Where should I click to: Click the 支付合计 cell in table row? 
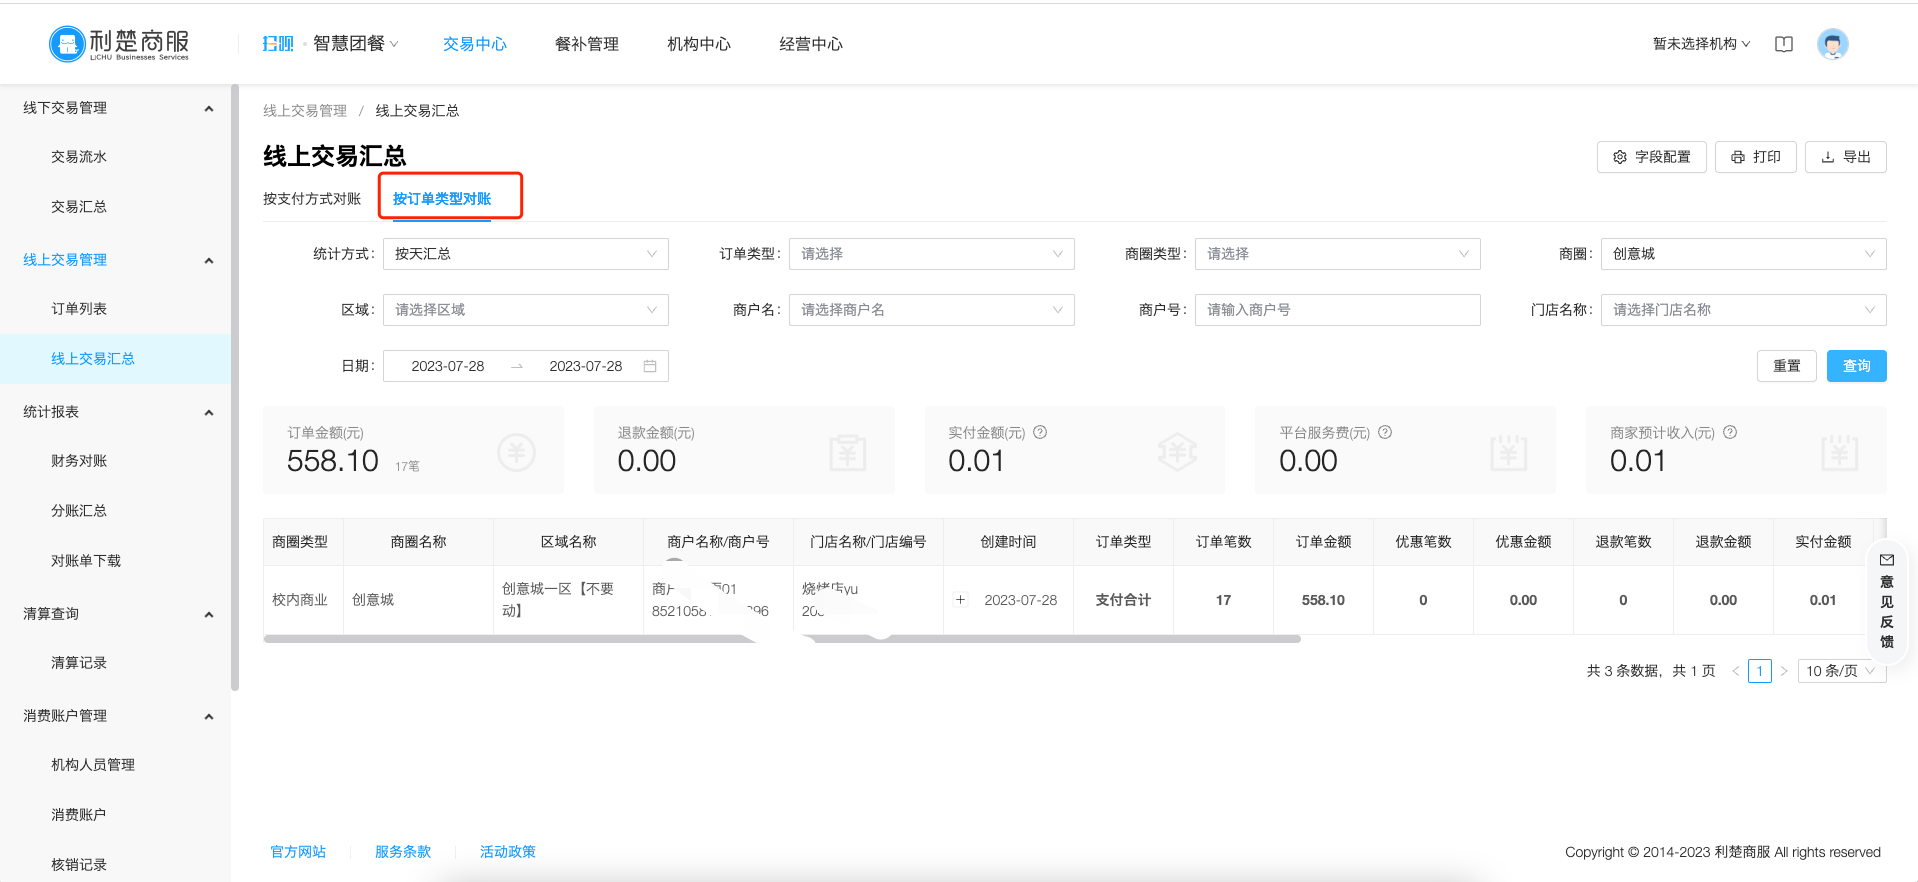1123,600
